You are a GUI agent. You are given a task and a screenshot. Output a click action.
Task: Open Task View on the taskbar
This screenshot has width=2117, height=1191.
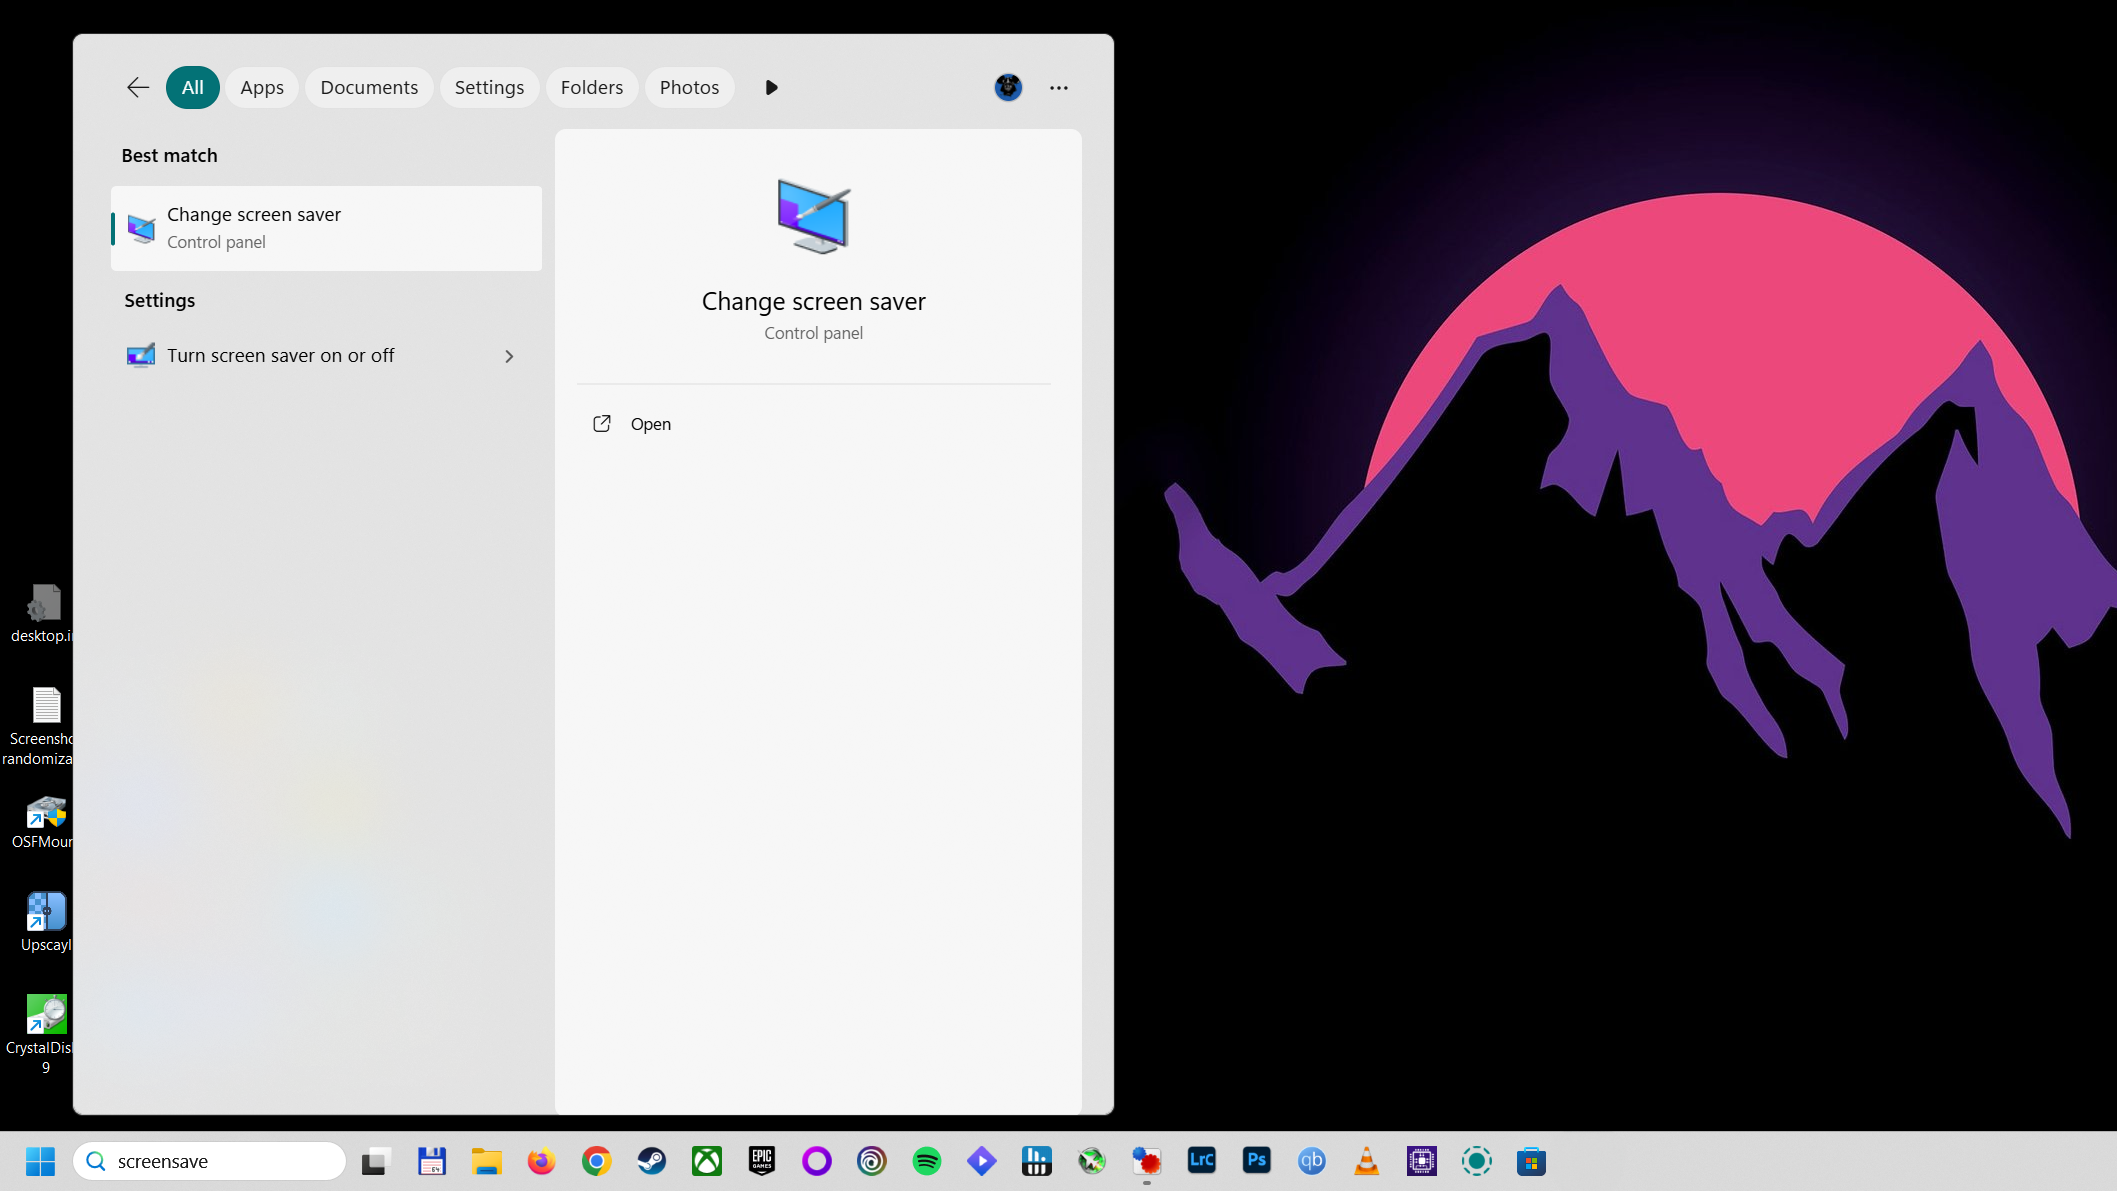click(x=374, y=1161)
